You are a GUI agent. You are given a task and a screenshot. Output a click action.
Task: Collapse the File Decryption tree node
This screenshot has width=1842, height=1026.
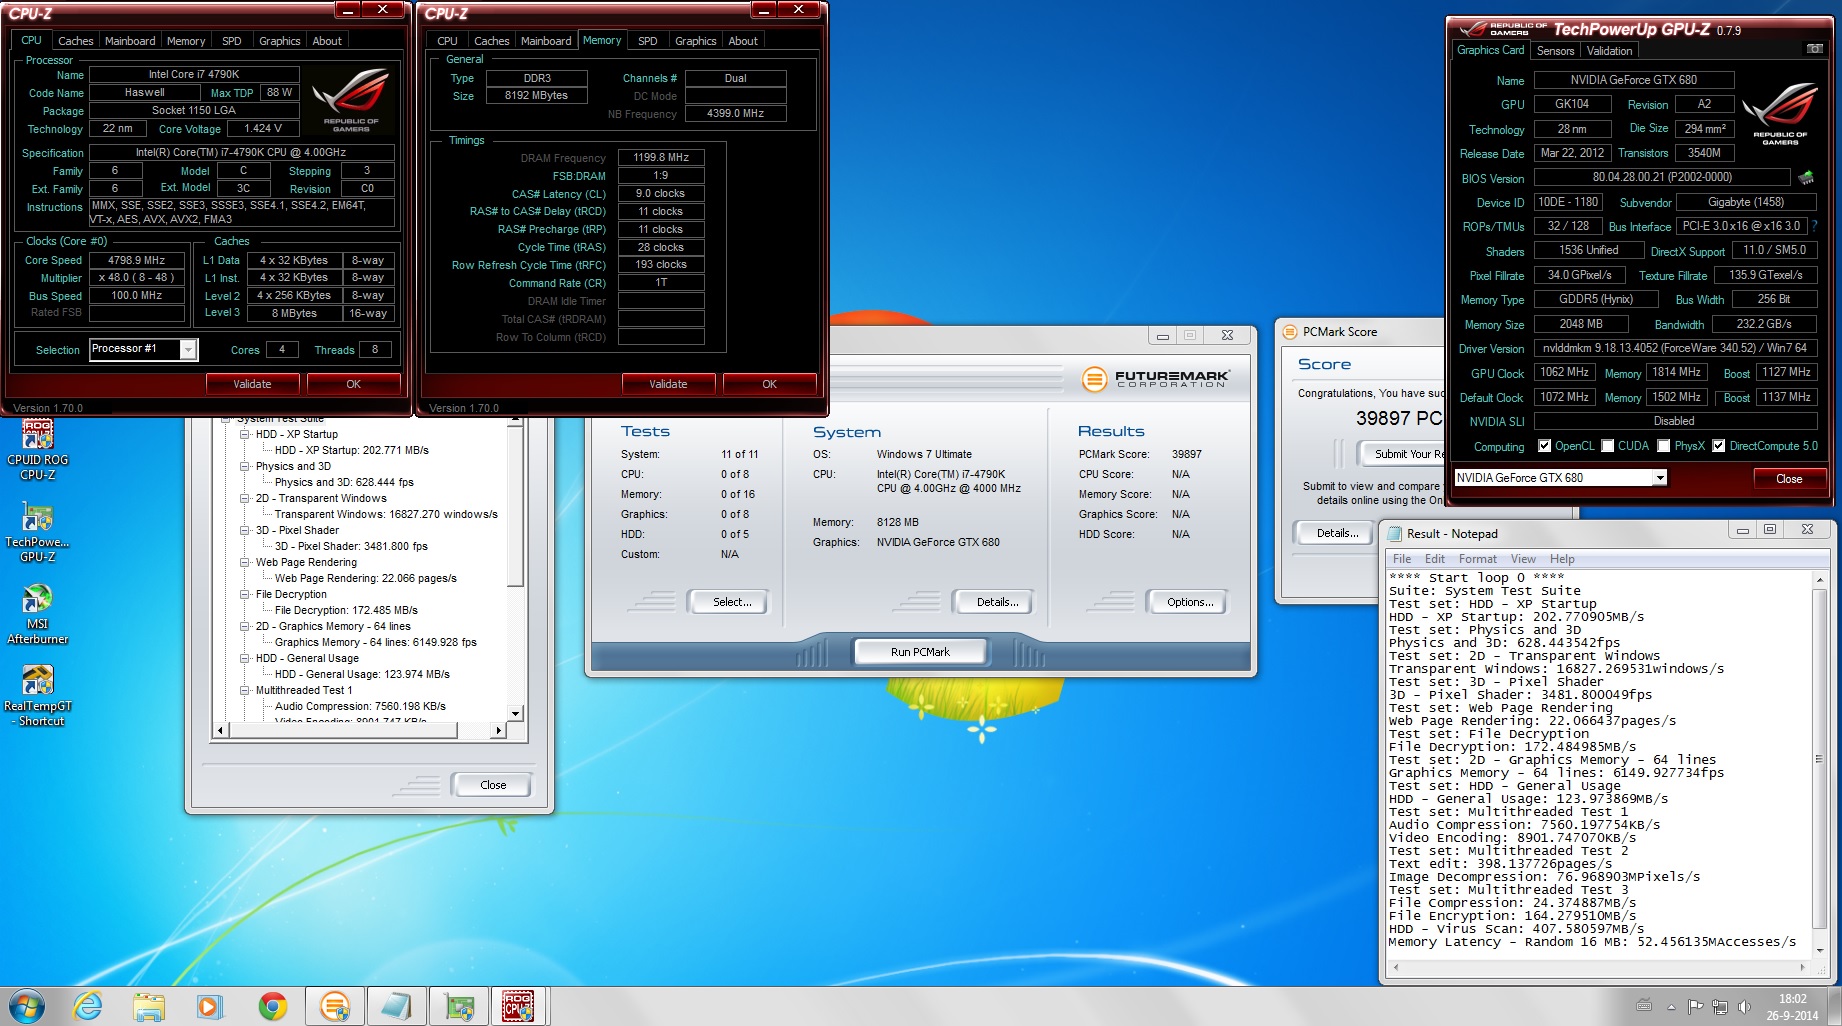[x=244, y=594]
